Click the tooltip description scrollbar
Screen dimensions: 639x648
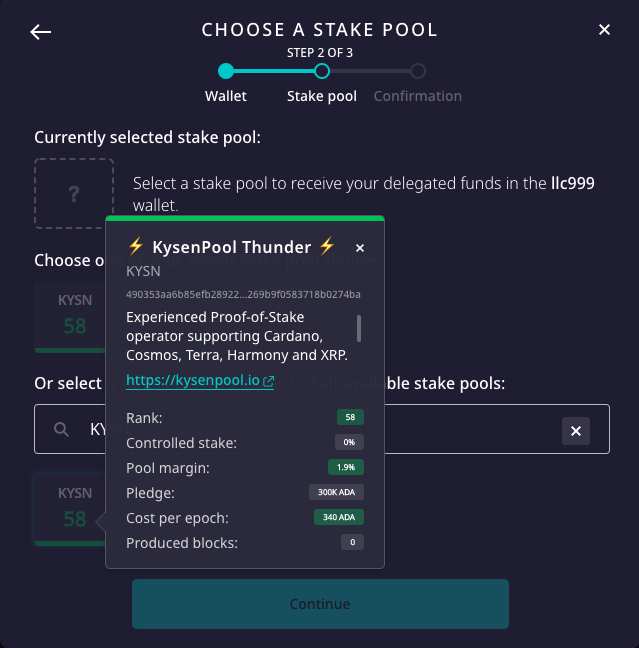pos(359,328)
